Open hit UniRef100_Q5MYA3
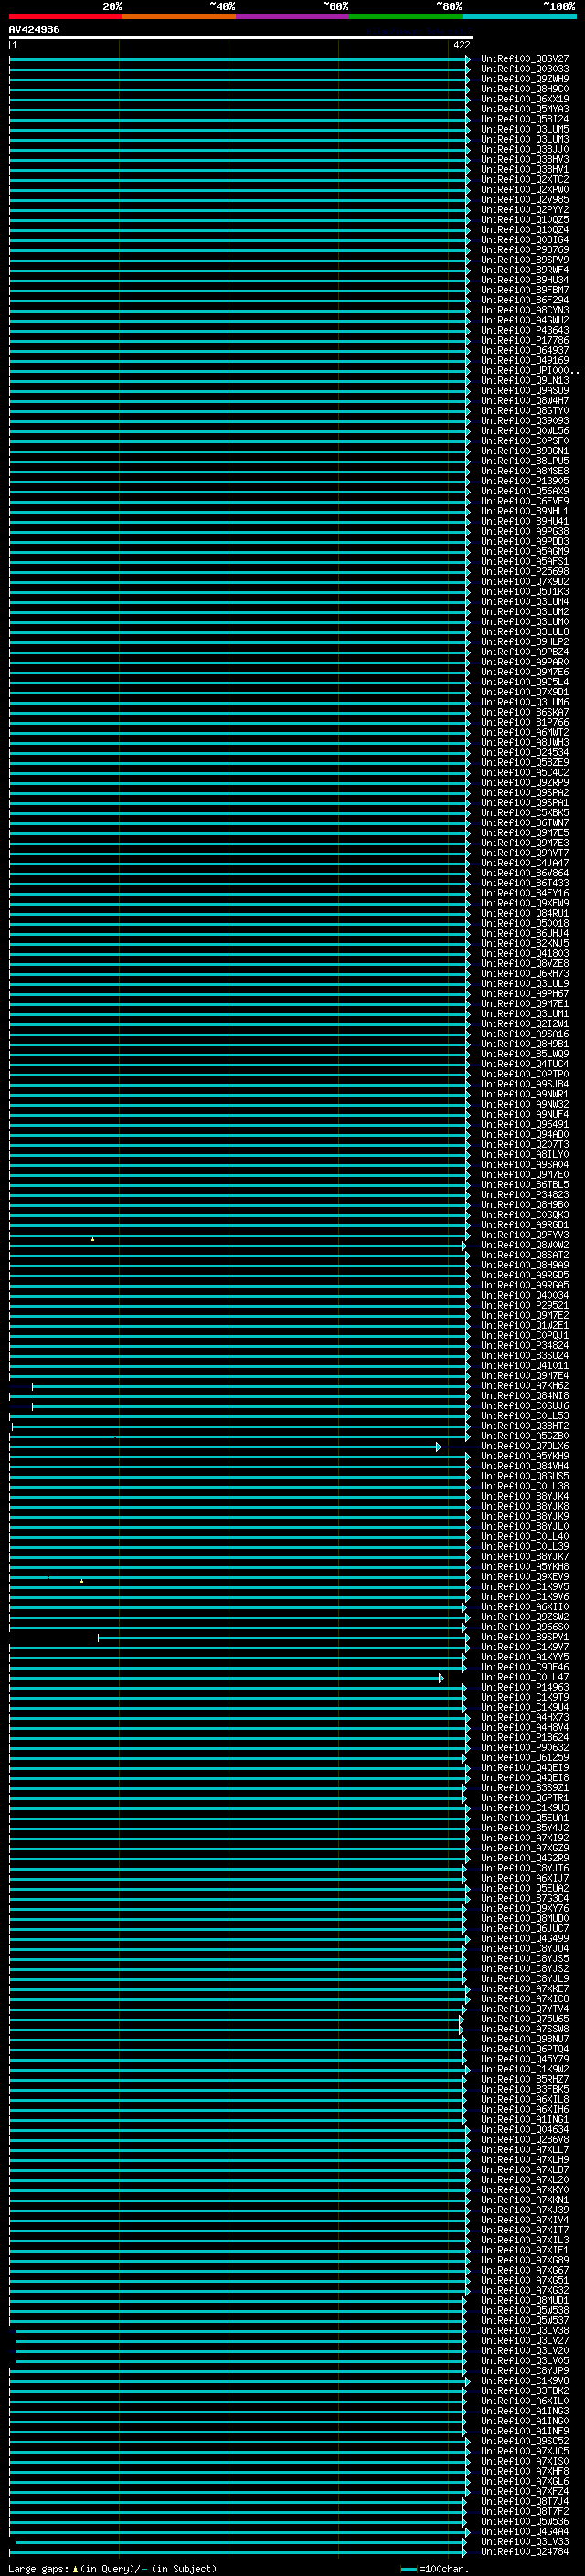585x2576 pixels. [524, 109]
